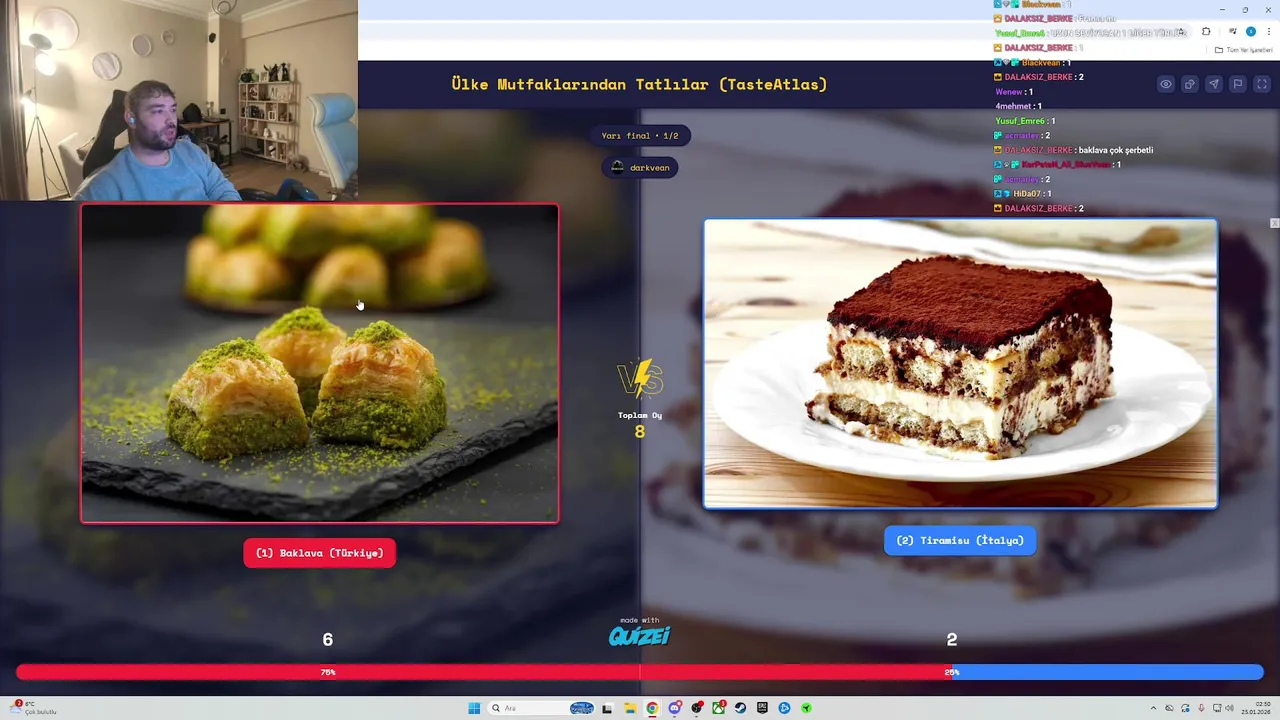Open the Windows Start menu

474,708
